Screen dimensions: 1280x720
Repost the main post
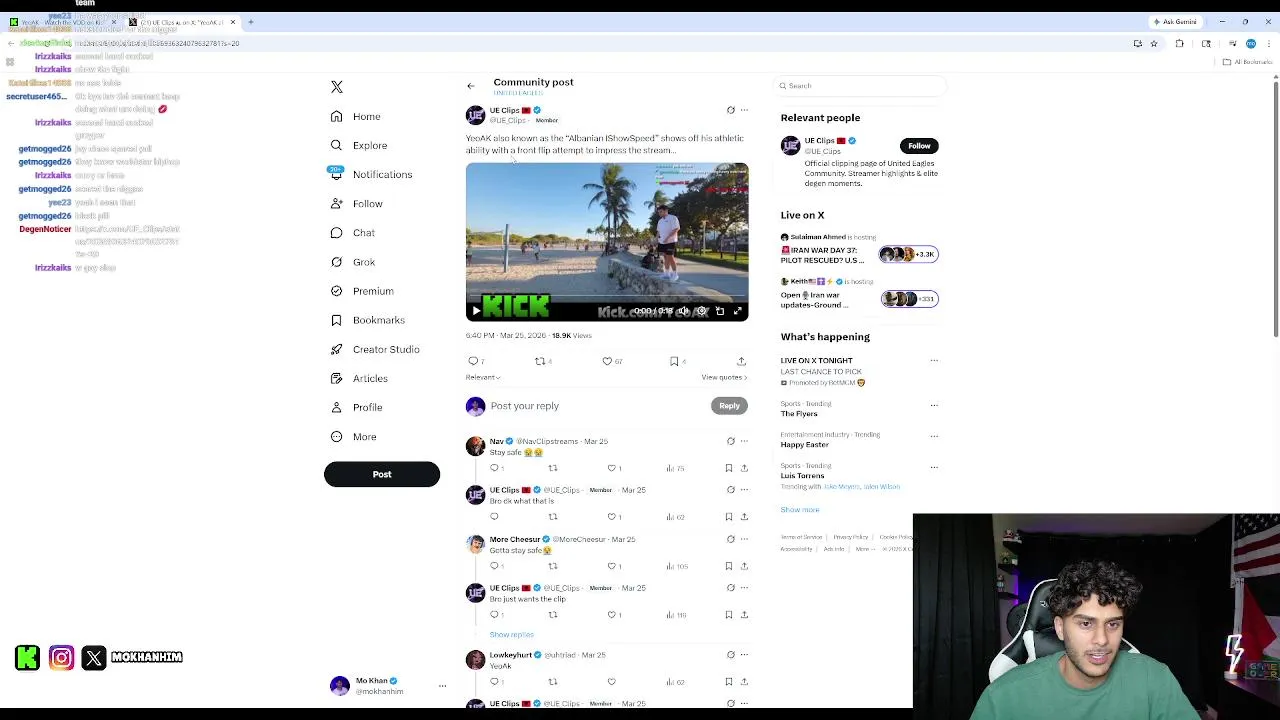542,361
